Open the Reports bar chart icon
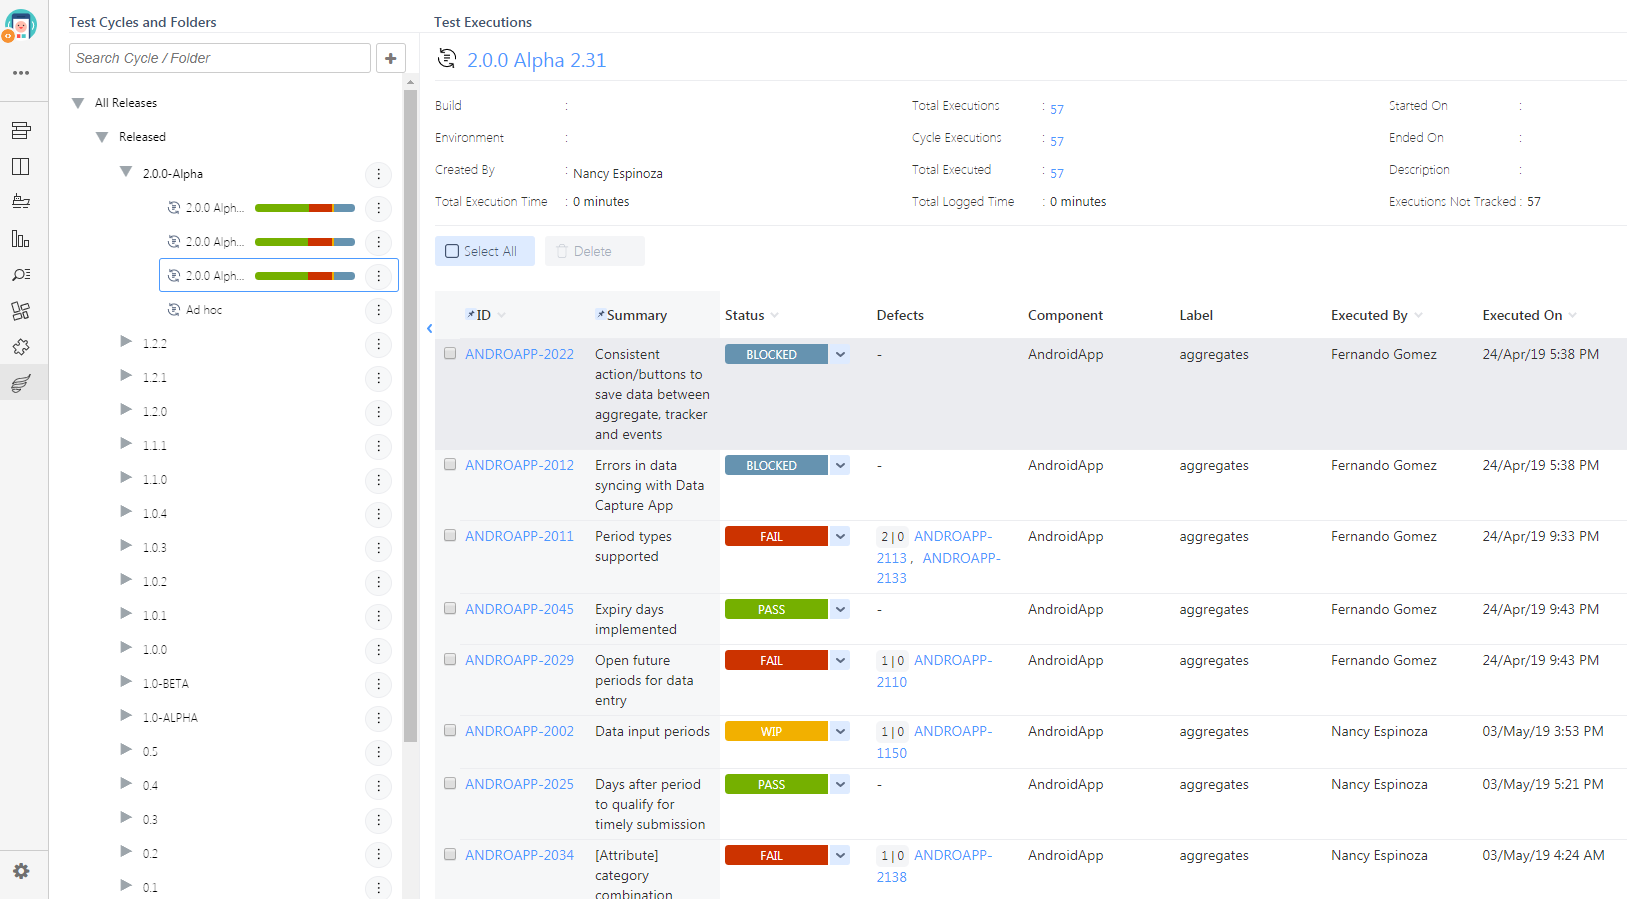1627x899 pixels. [21, 238]
